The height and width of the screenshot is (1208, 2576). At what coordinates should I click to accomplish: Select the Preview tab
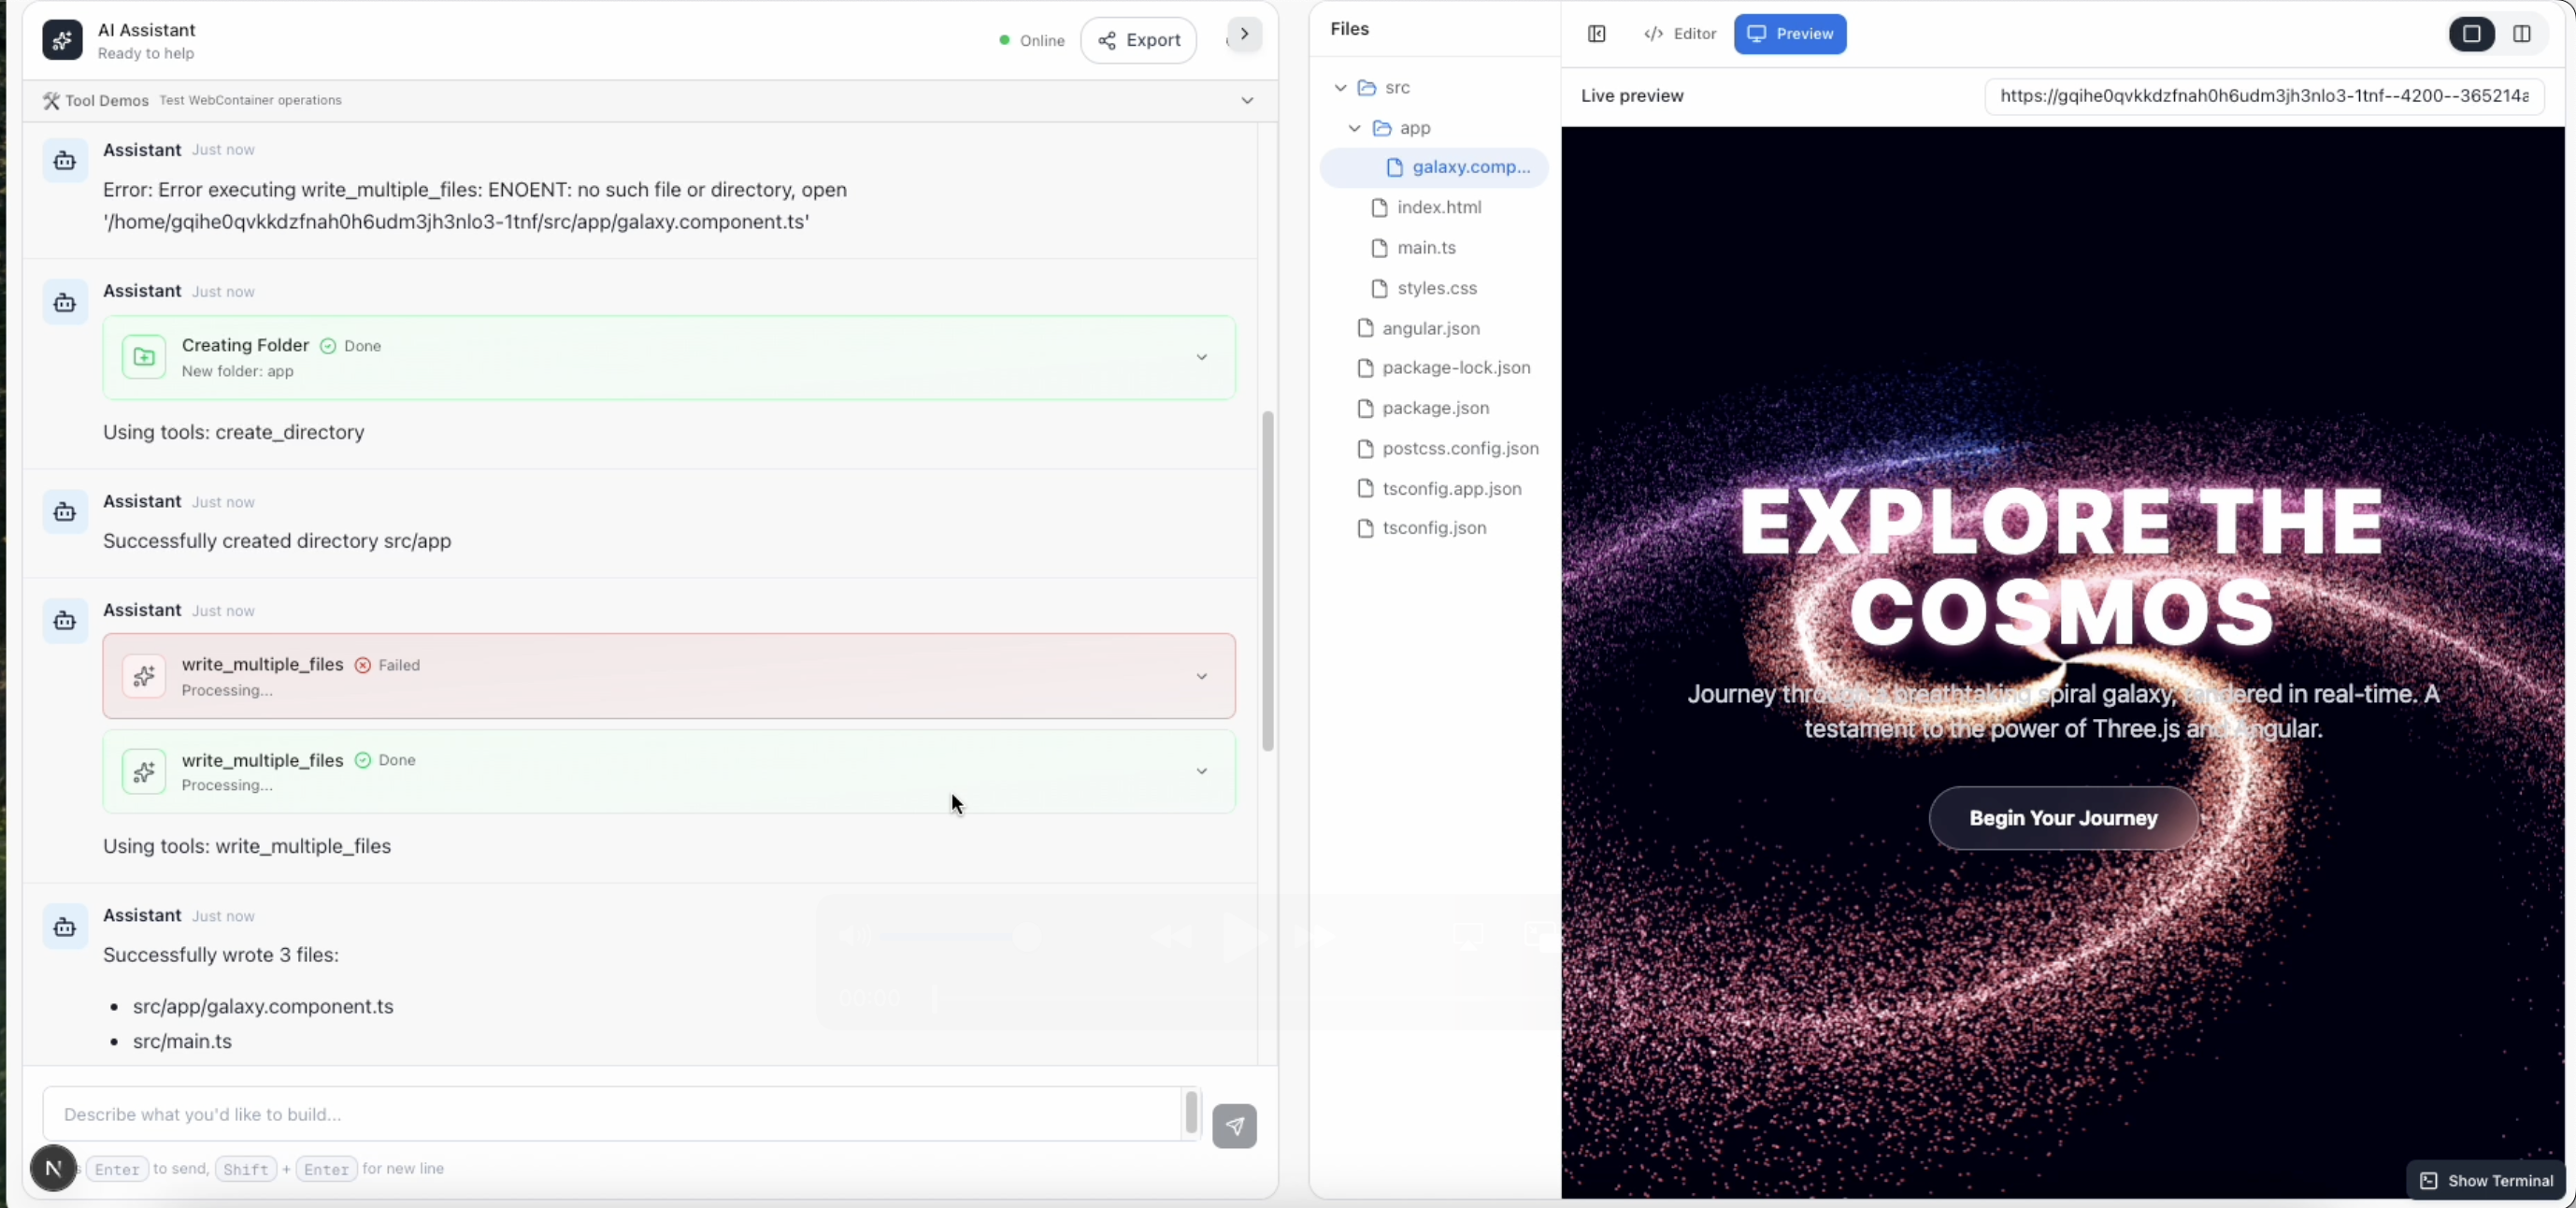[1789, 34]
